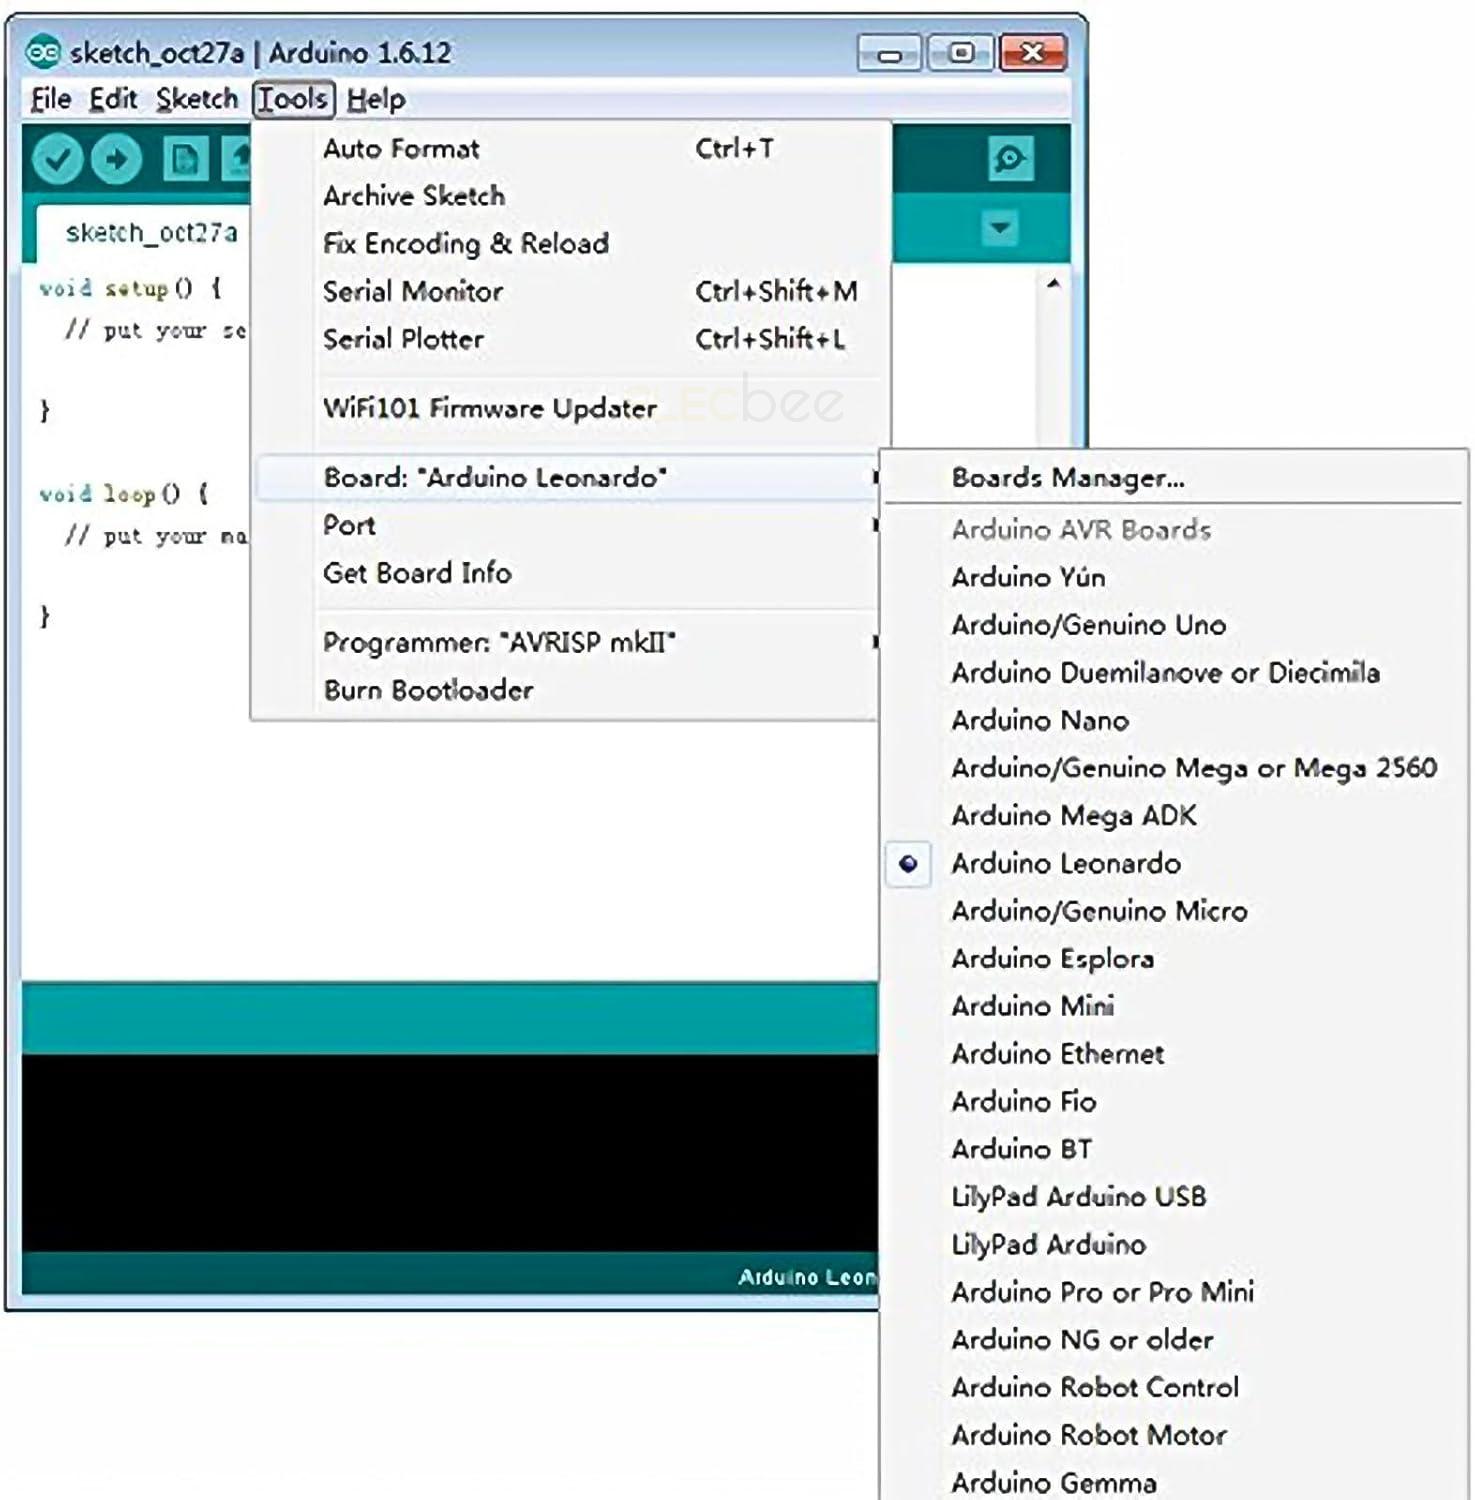Choose Arduino/Genuino Uno board
This screenshot has height=1500, width=1475.
[x=1088, y=625]
